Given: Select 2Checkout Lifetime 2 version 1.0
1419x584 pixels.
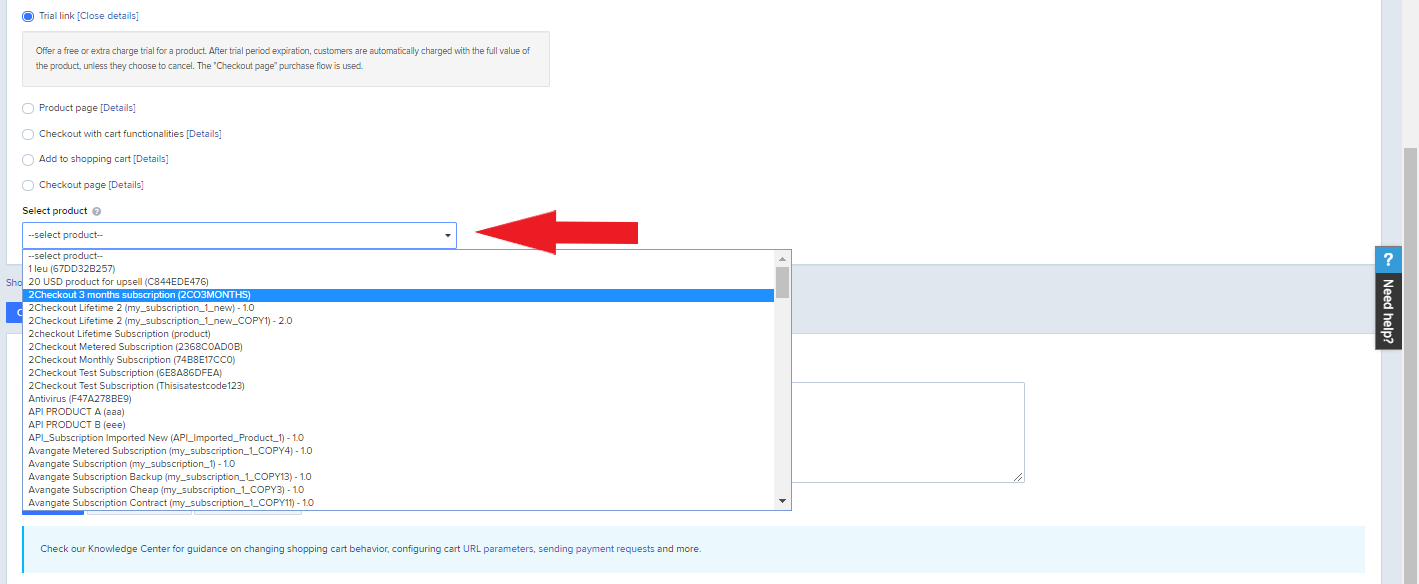Looking at the screenshot, I should 399,308.
